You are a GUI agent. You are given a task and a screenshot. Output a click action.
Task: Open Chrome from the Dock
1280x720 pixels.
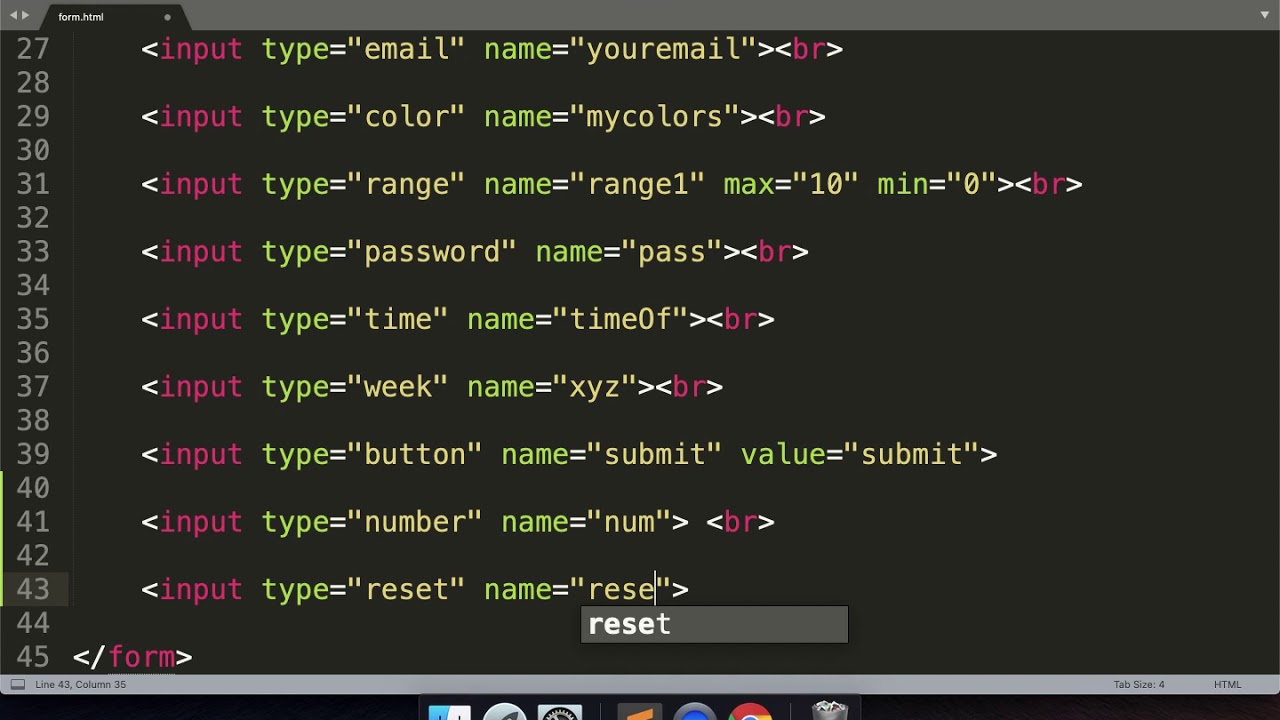pos(749,712)
